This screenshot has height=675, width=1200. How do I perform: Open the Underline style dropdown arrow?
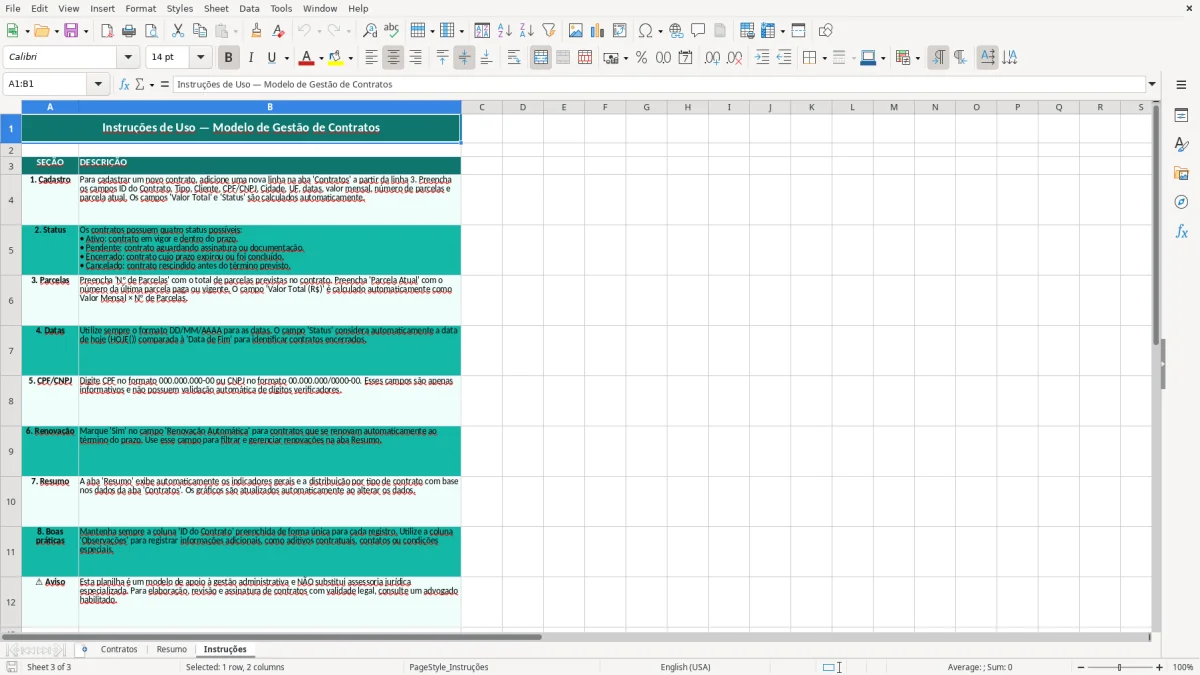point(286,58)
